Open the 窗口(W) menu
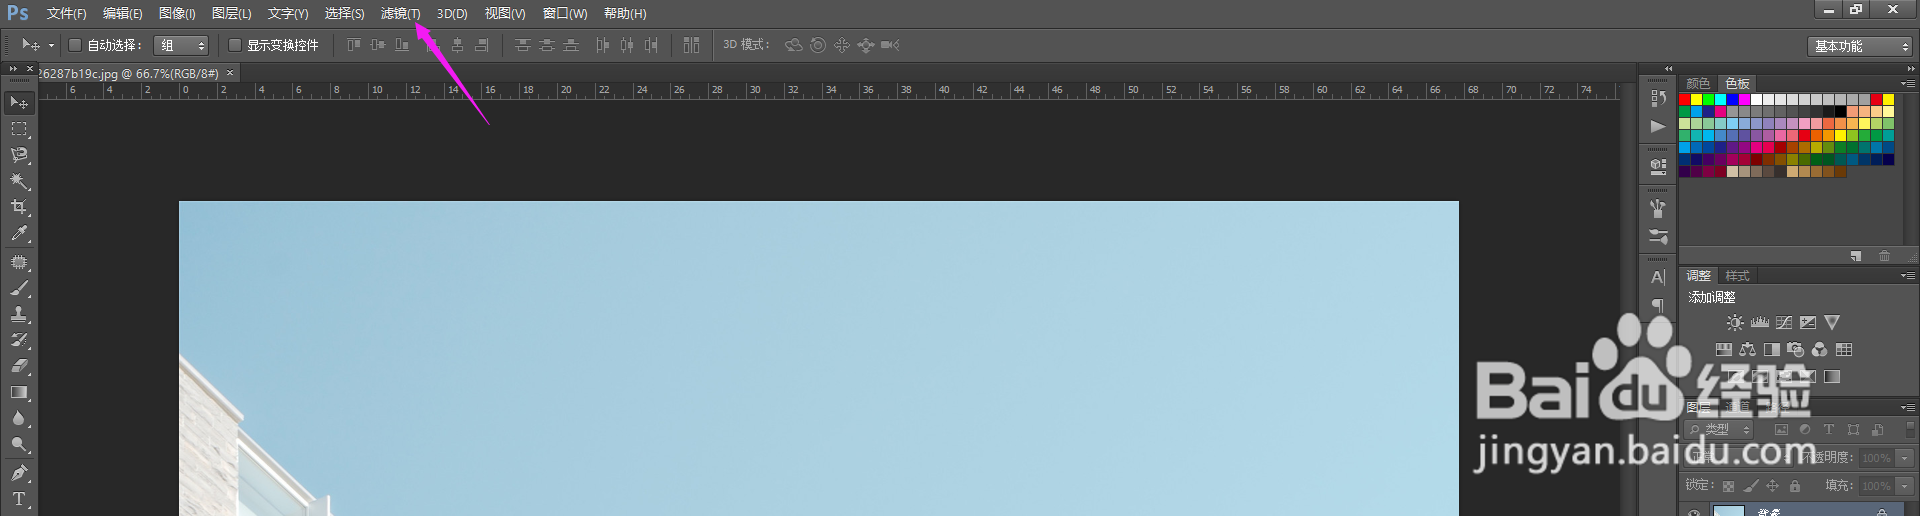1920x516 pixels. pyautogui.click(x=565, y=13)
